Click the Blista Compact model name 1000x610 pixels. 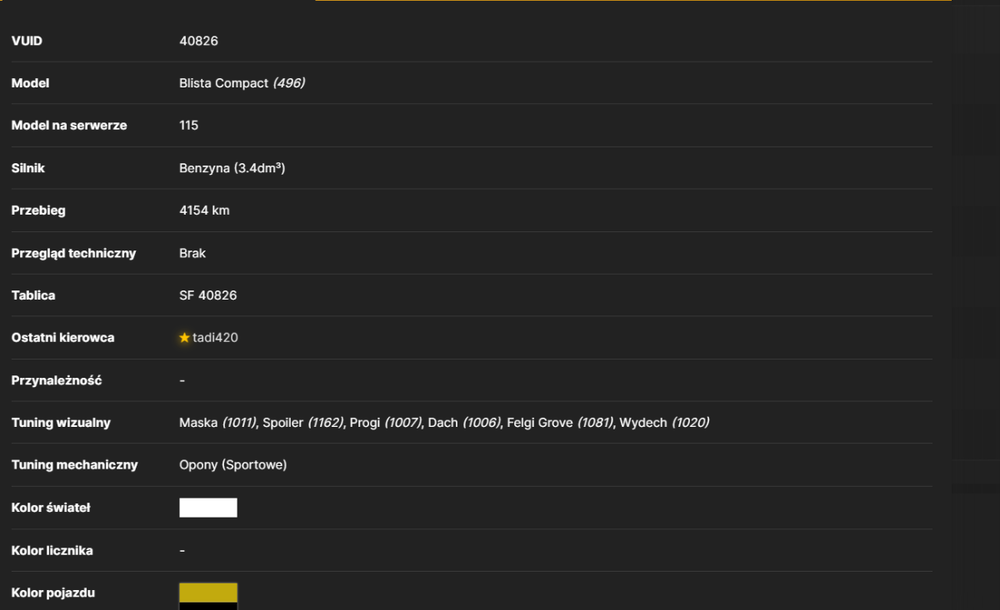pos(223,83)
